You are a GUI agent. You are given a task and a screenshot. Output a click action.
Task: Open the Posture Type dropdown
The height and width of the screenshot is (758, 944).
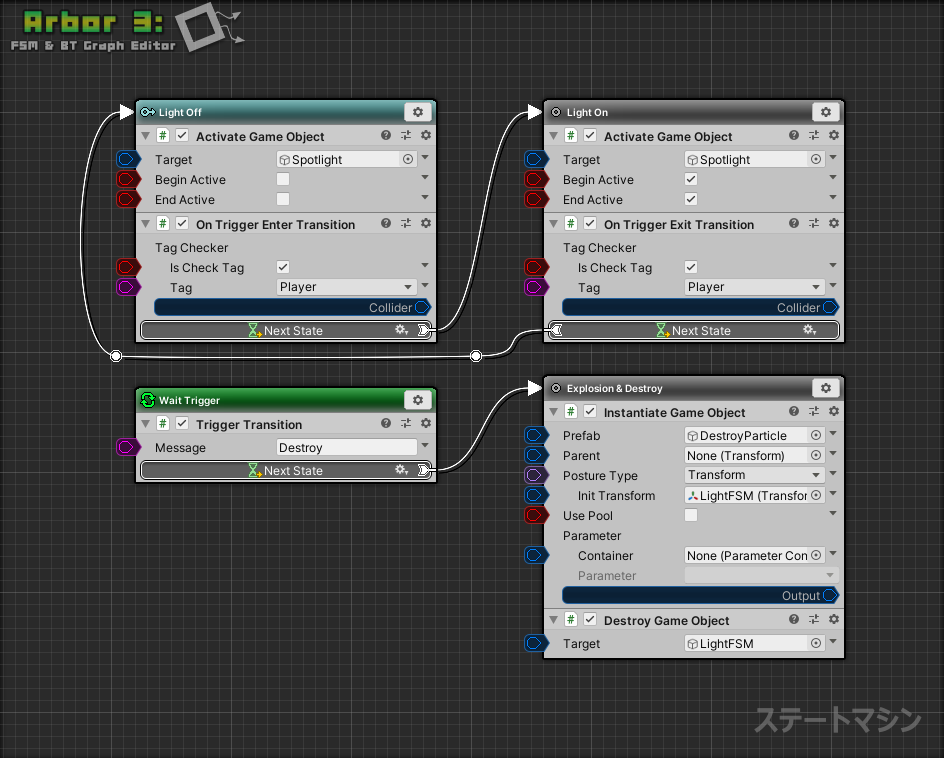(x=754, y=475)
